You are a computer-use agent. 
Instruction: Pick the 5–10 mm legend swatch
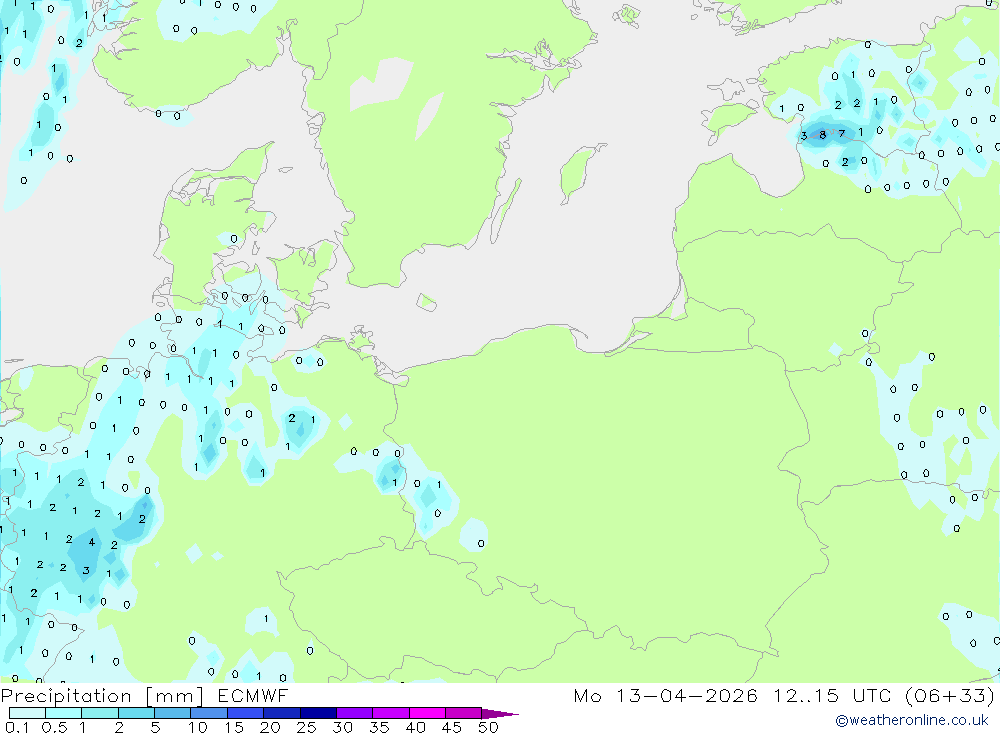[172, 713]
